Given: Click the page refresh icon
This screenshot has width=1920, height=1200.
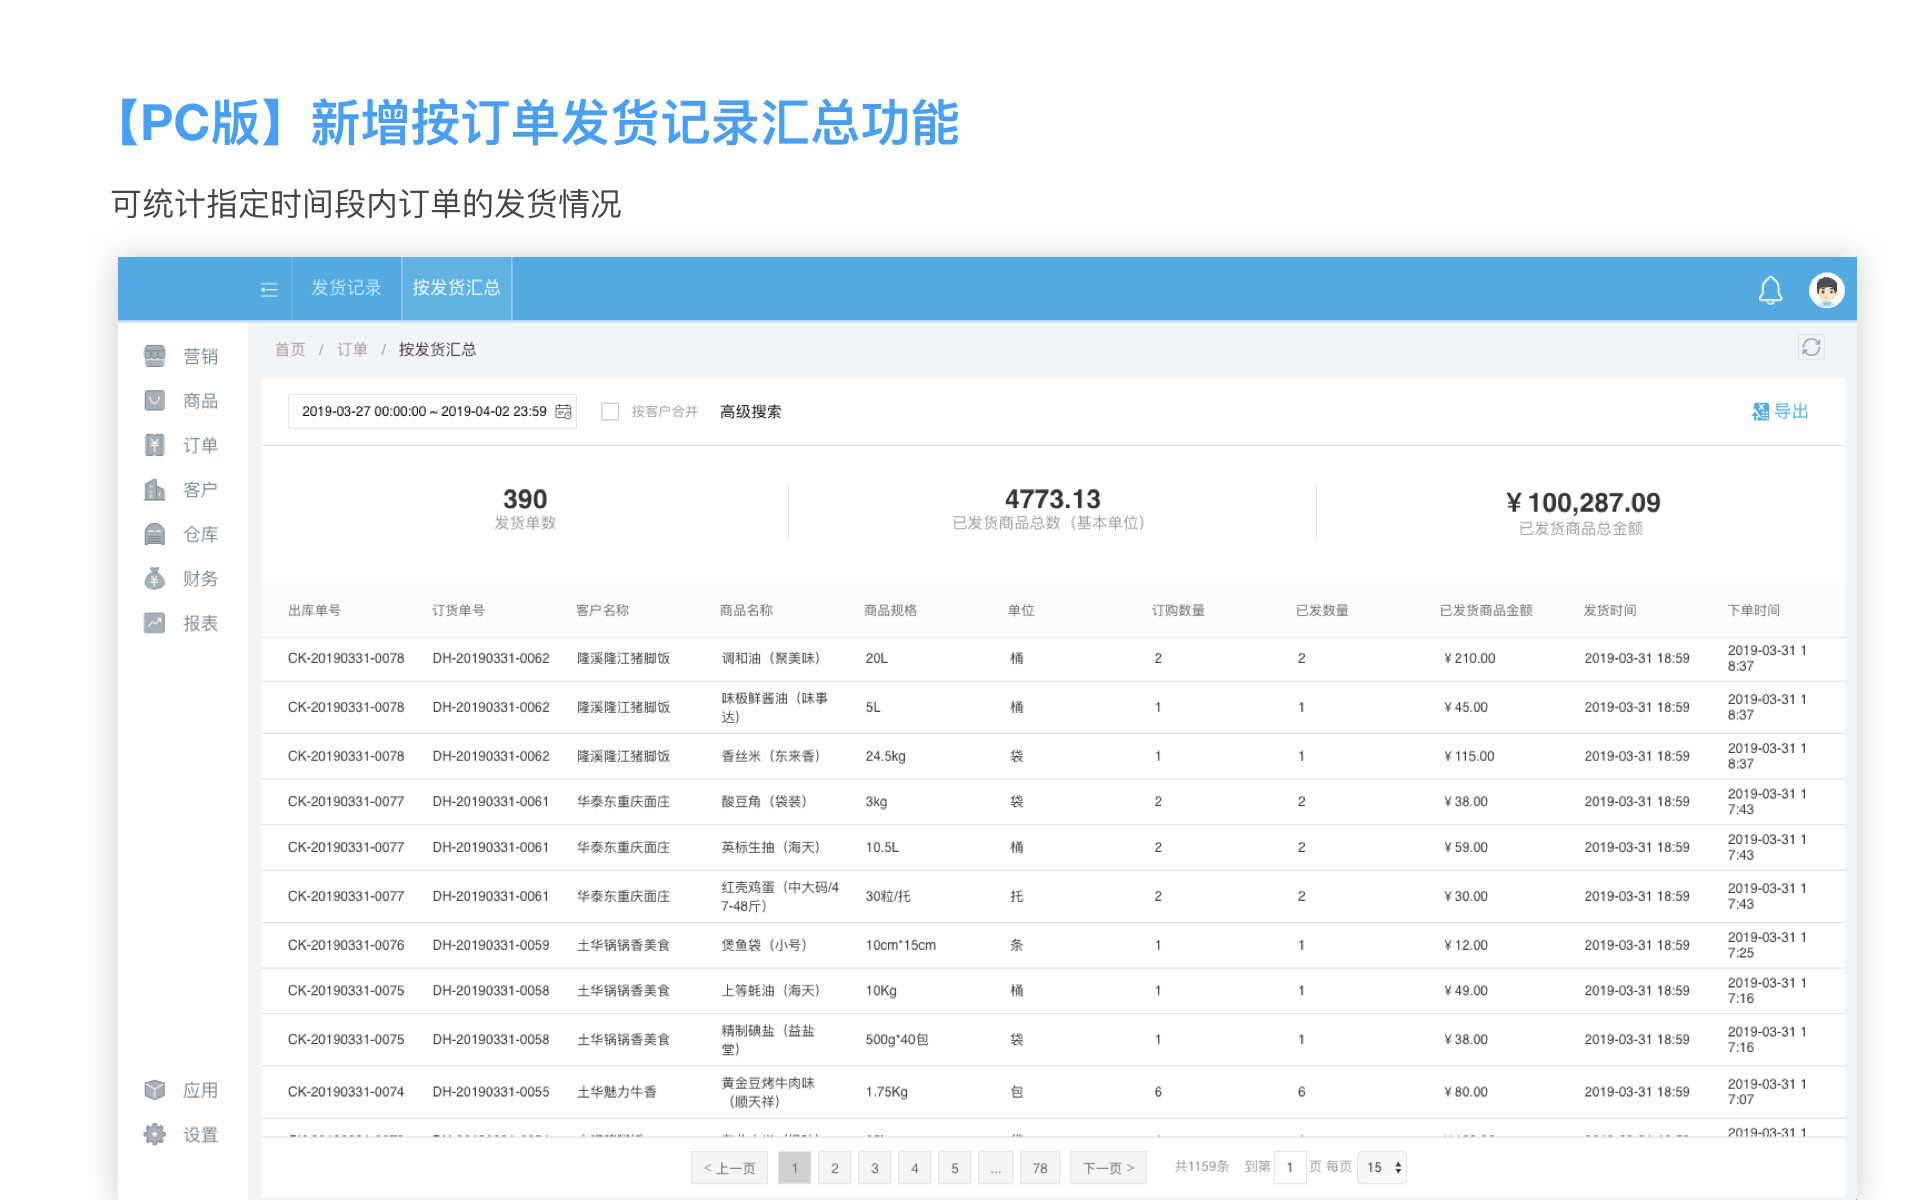Looking at the screenshot, I should tap(1810, 347).
